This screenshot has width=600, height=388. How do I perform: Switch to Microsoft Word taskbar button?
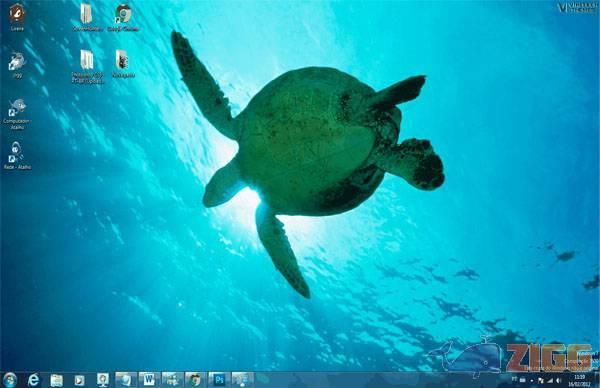[x=149, y=380]
